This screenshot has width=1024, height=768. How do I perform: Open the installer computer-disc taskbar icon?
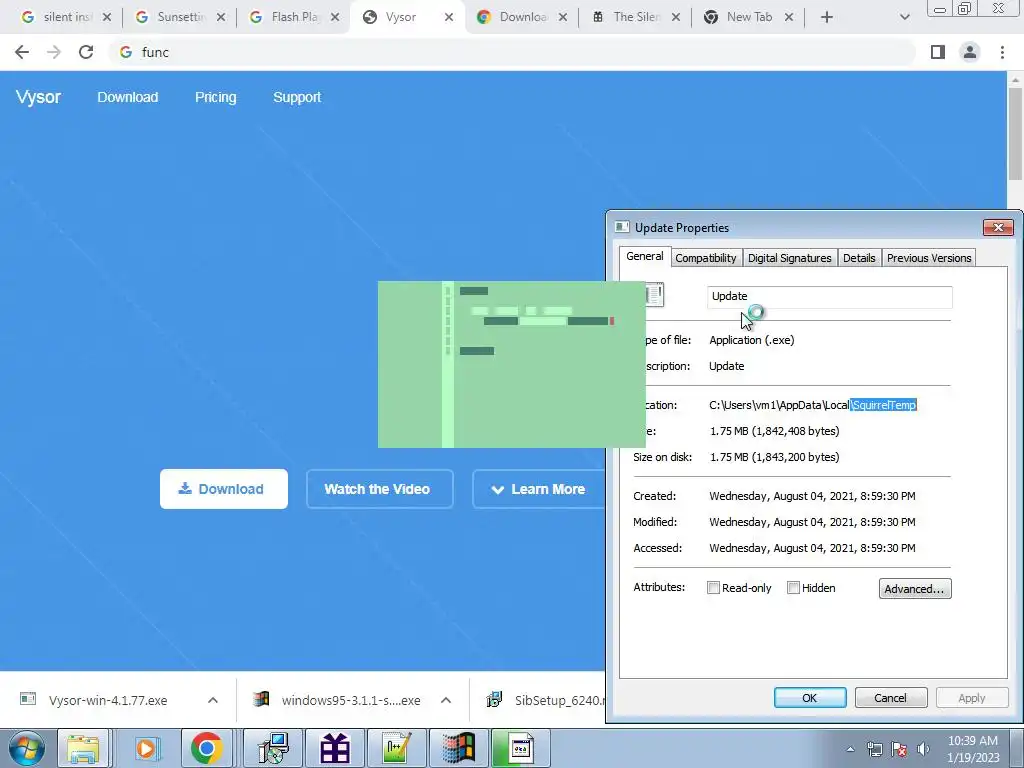tap(273, 748)
